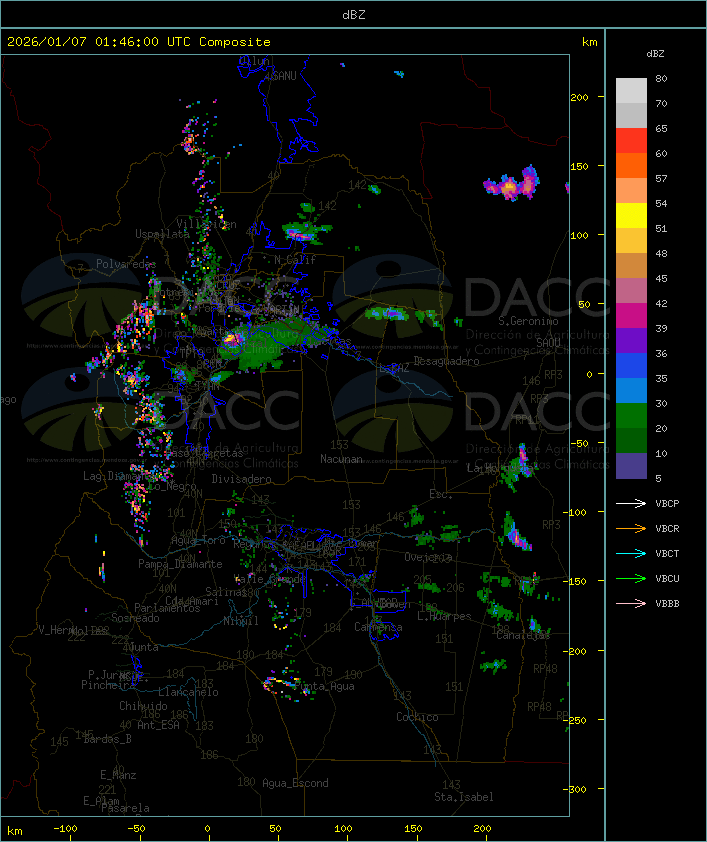The image size is (707, 842).
Task: Click the 2026/01/07 01:46:00 UTC Composite timestamp
Action: pyautogui.click(x=139, y=42)
